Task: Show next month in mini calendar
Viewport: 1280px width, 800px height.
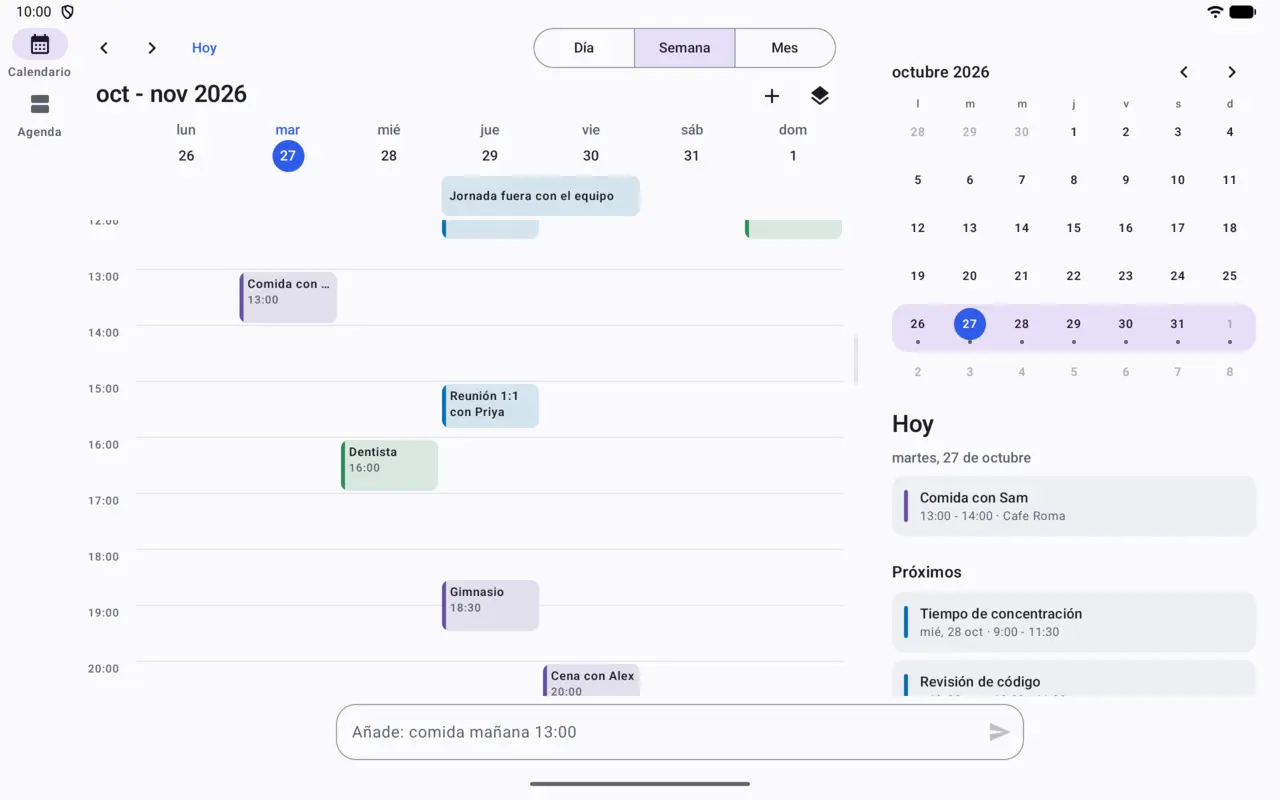Action: [x=1232, y=72]
